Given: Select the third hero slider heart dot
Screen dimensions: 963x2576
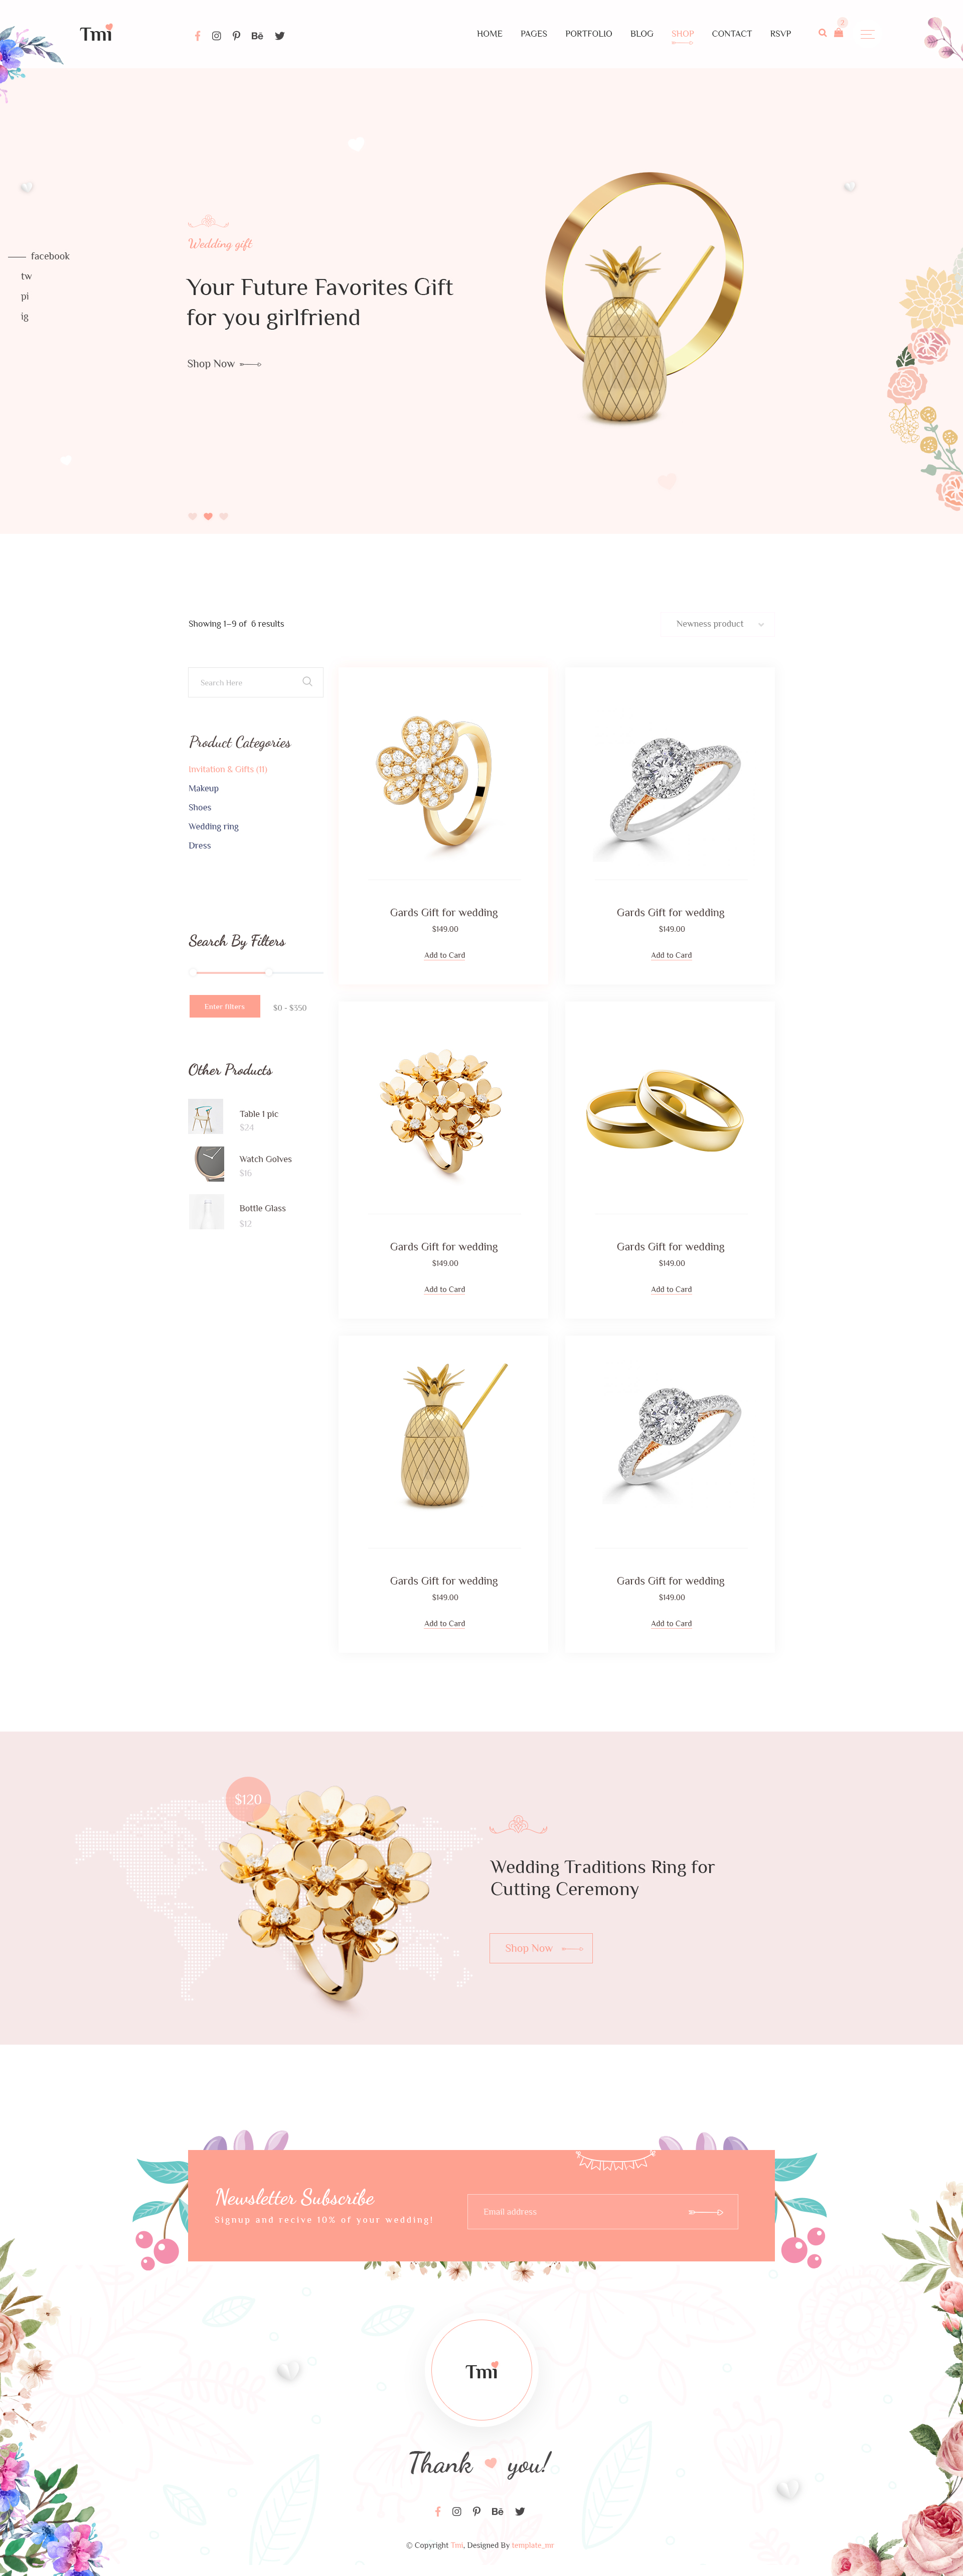Looking at the screenshot, I should (x=224, y=516).
